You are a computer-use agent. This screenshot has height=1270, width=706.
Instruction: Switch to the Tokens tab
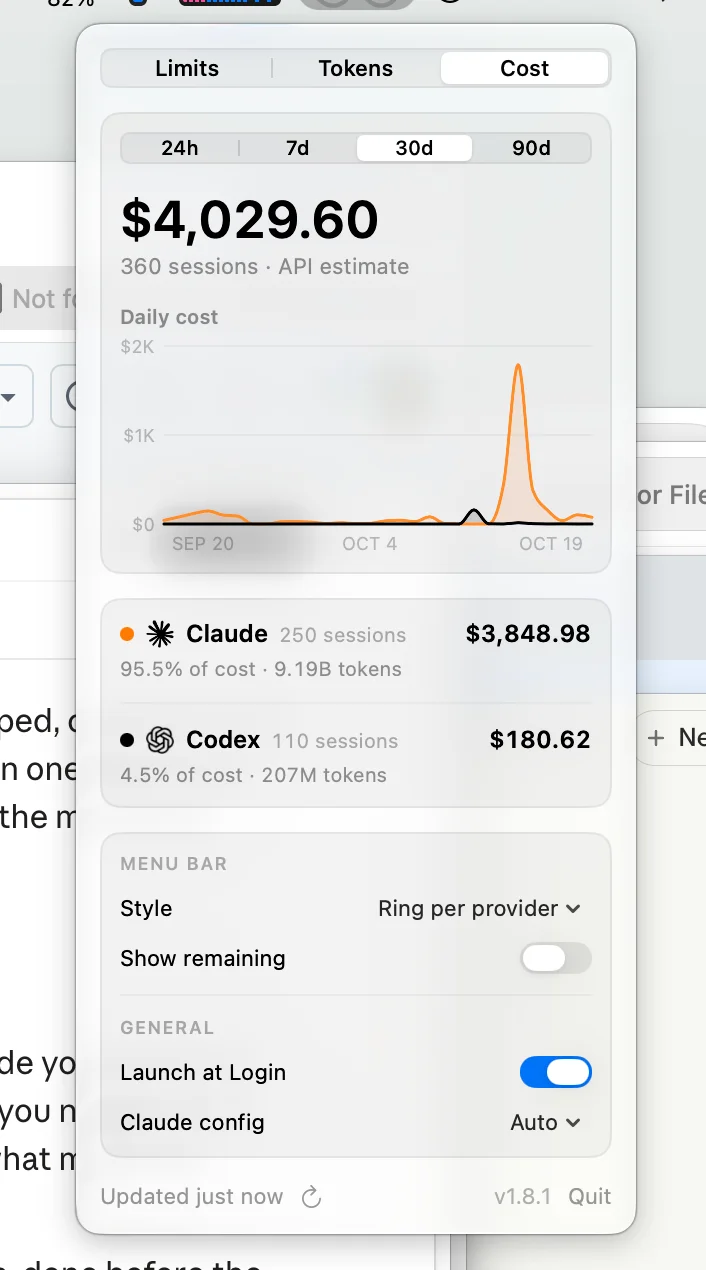click(356, 68)
